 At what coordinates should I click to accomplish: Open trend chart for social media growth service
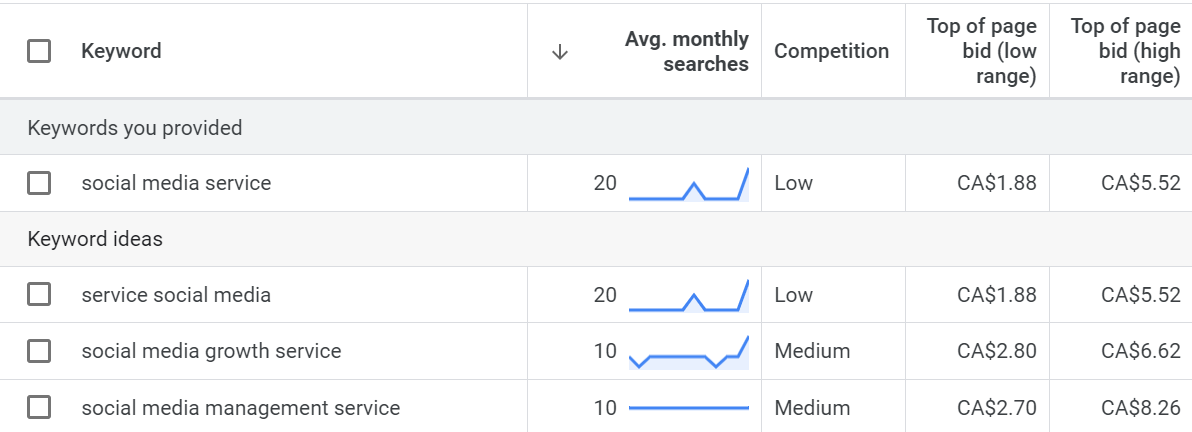point(688,353)
